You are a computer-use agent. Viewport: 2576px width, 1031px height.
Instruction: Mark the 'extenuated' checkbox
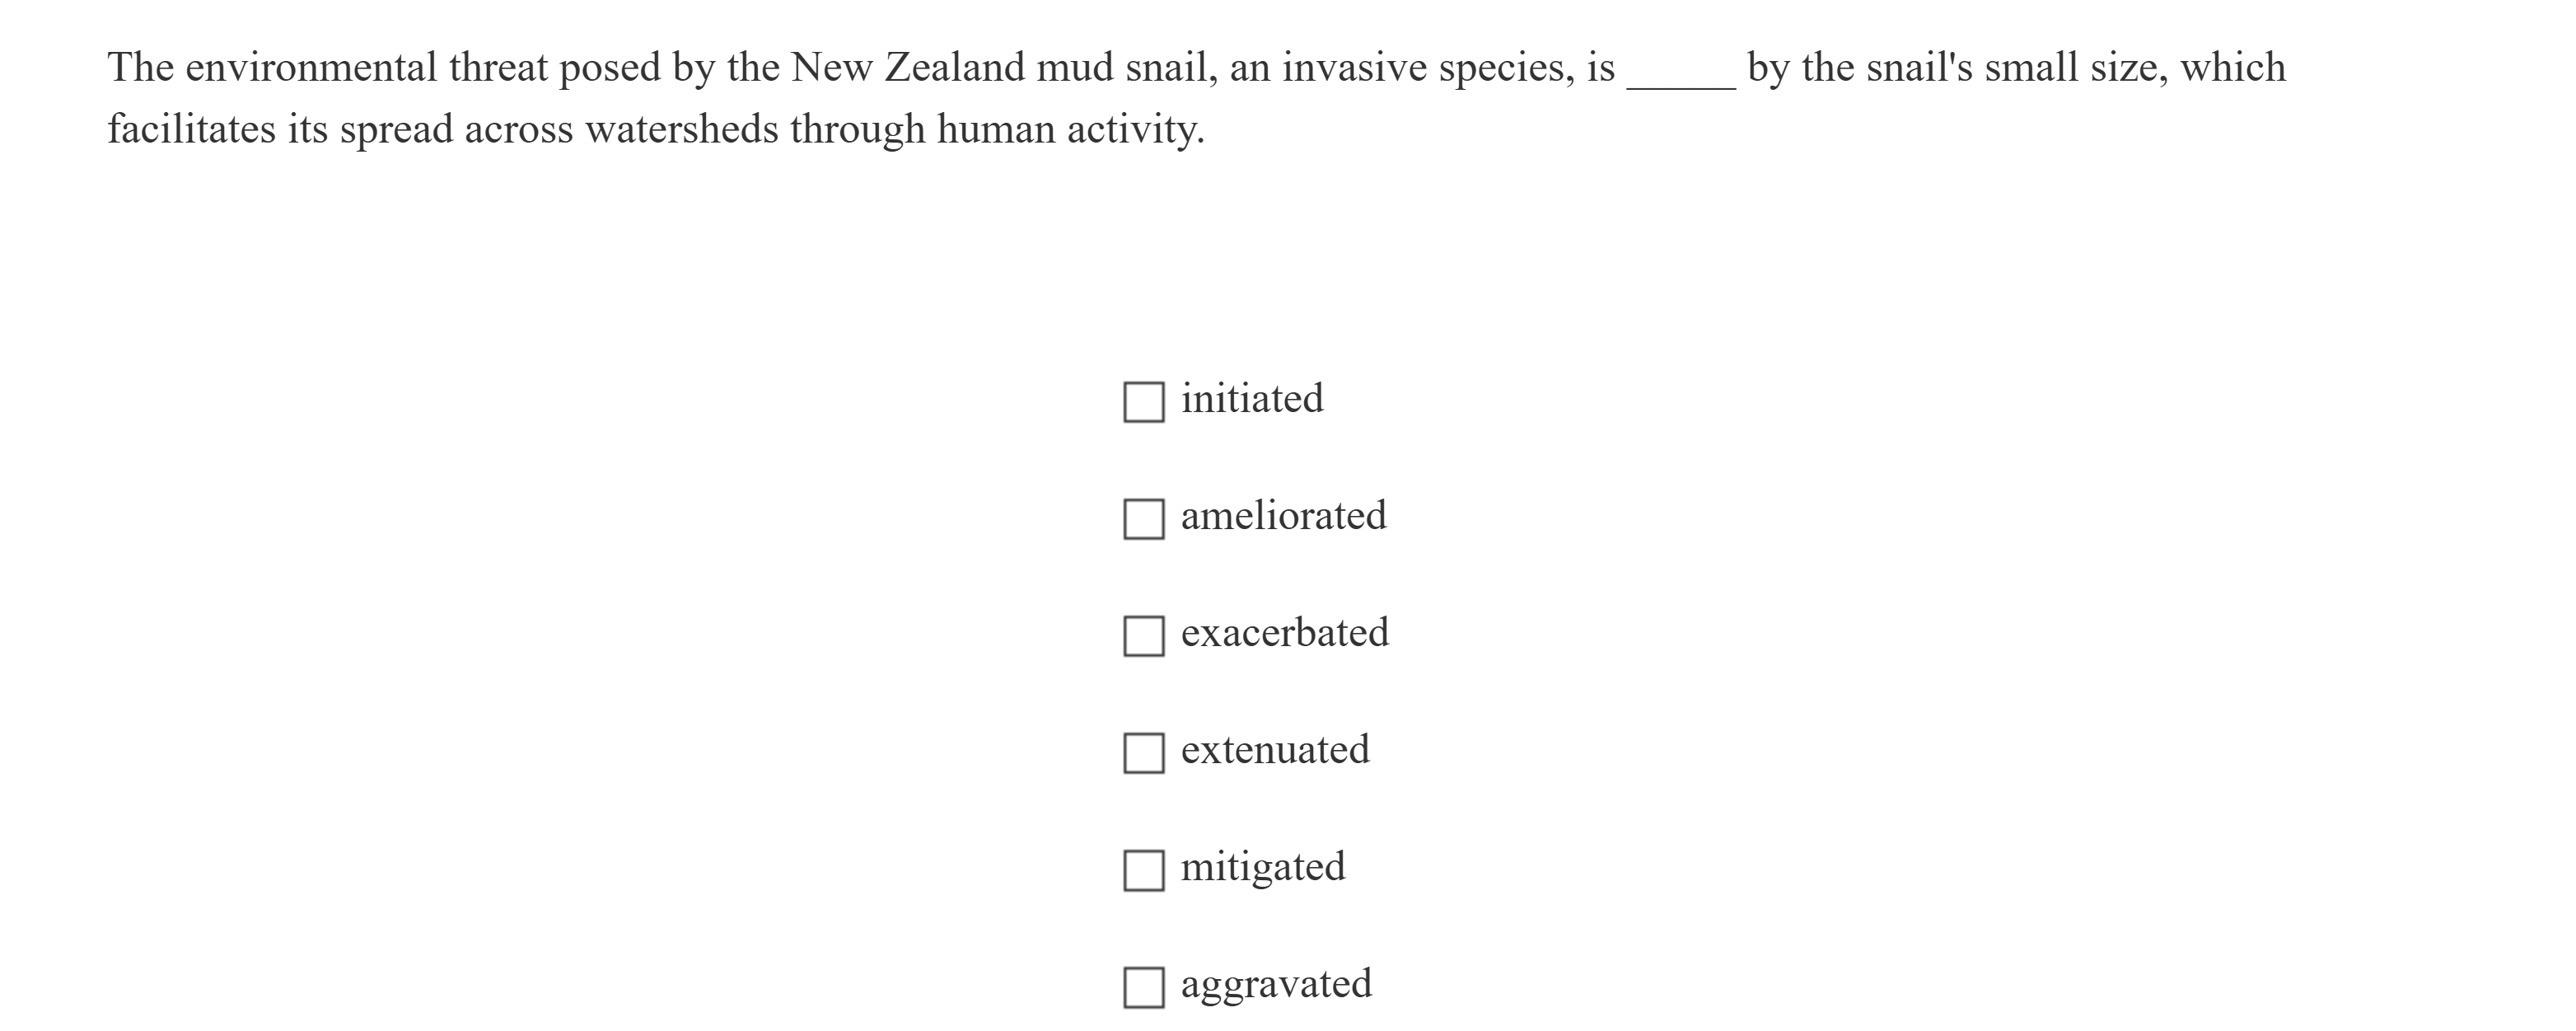(1143, 753)
